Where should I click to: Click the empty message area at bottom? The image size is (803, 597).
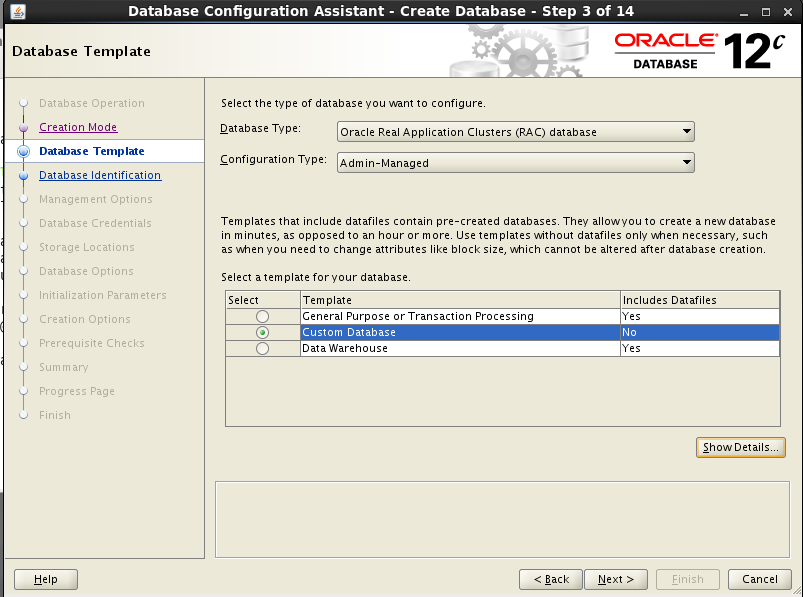(502, 519)
